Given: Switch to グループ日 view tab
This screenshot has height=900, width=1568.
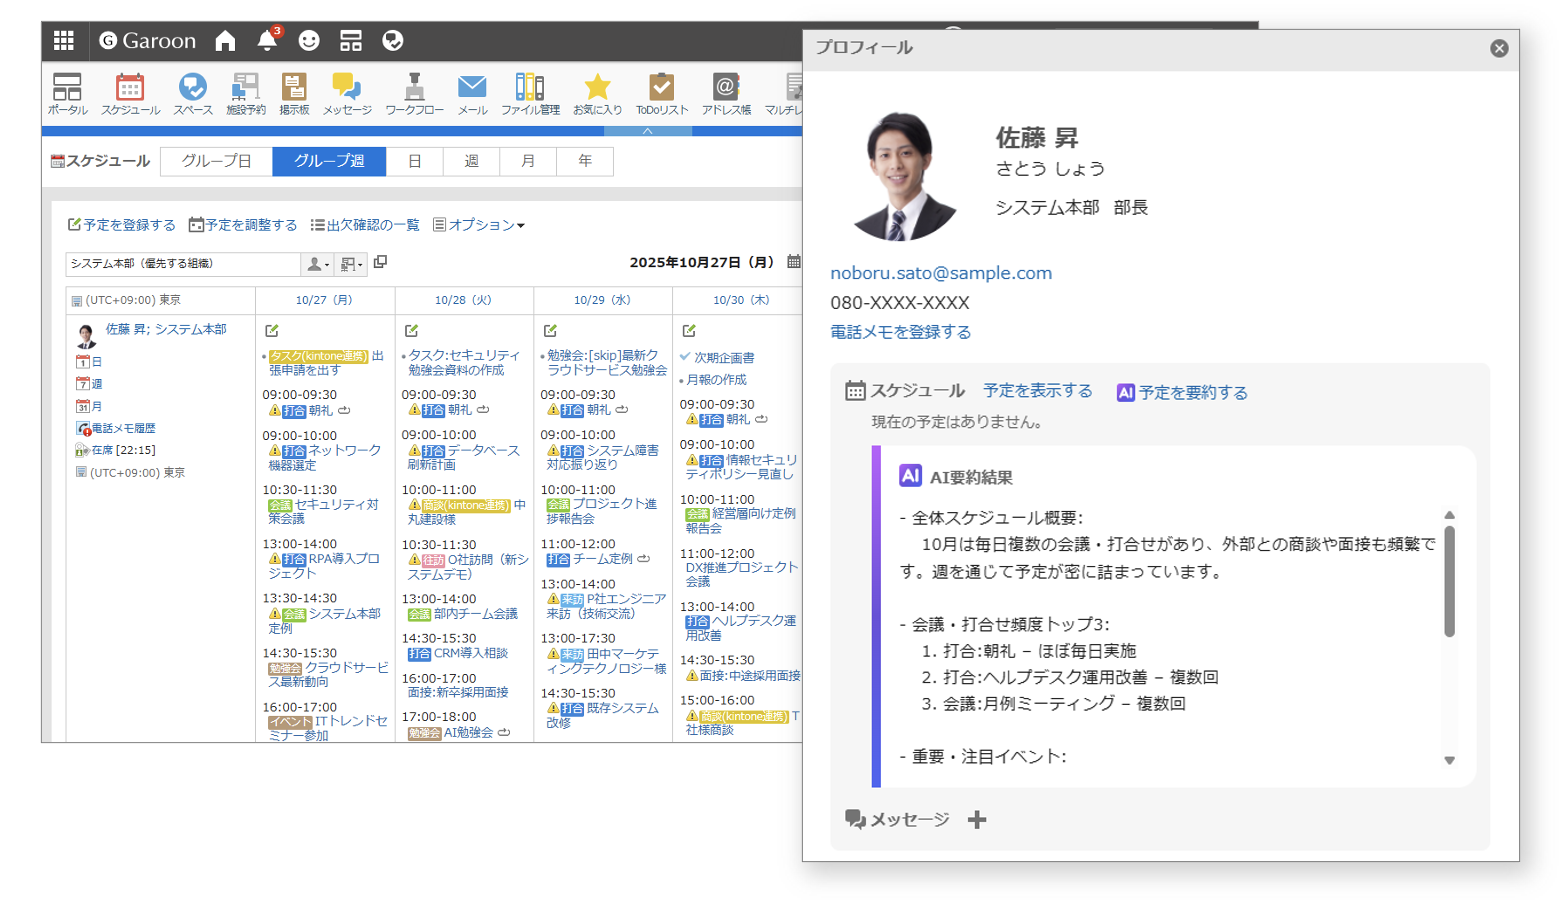Looking at the screenshot, I should (216, 161).
